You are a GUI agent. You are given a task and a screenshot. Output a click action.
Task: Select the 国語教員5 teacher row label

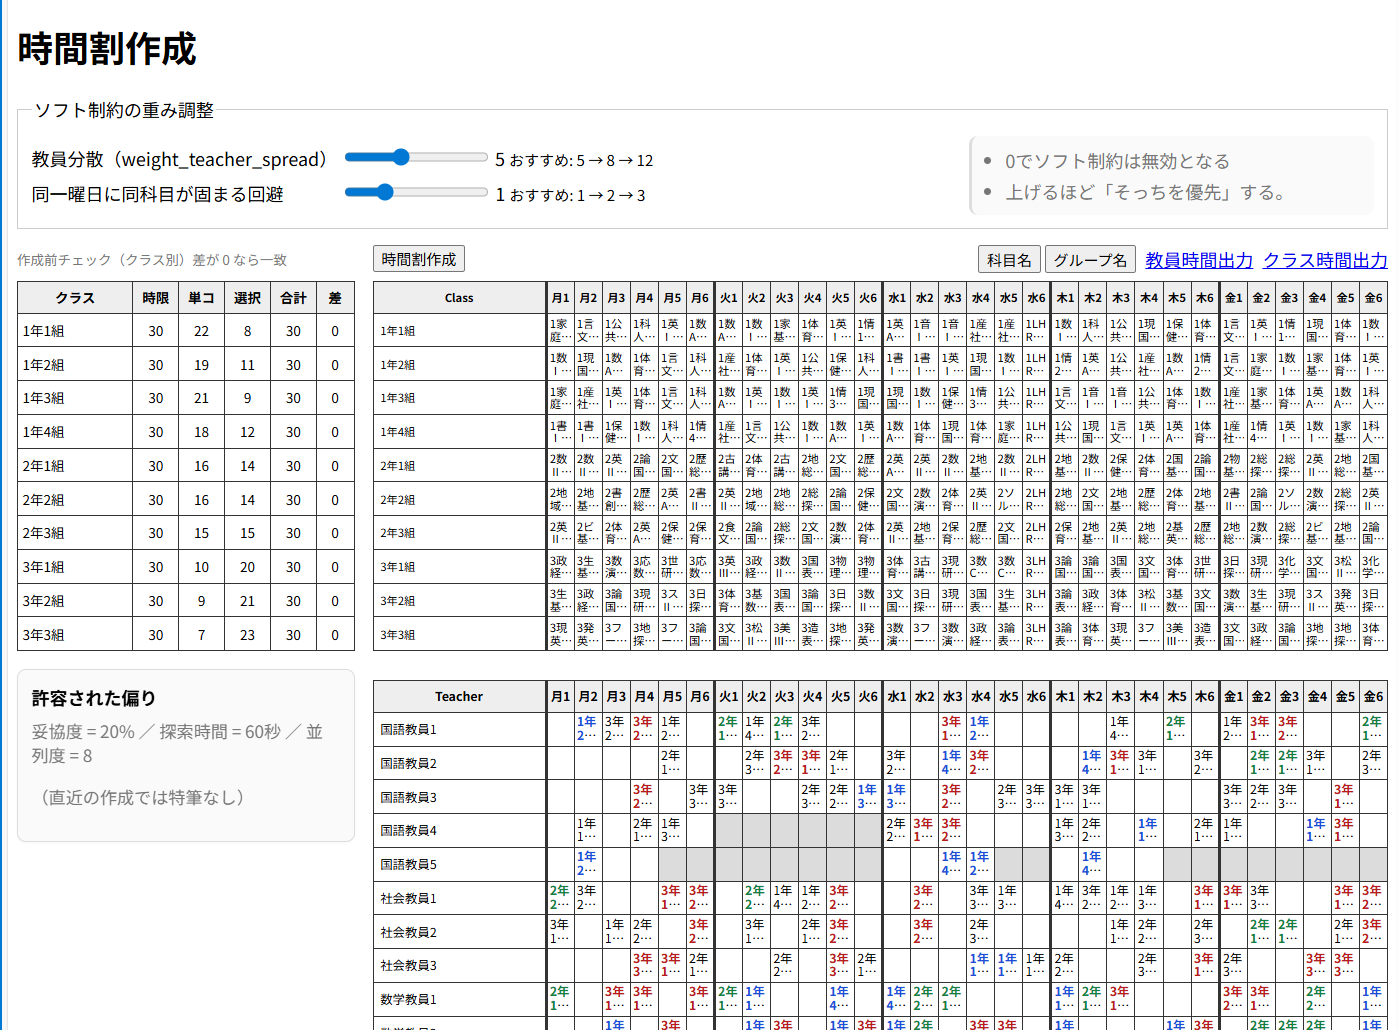coord(408,865)
